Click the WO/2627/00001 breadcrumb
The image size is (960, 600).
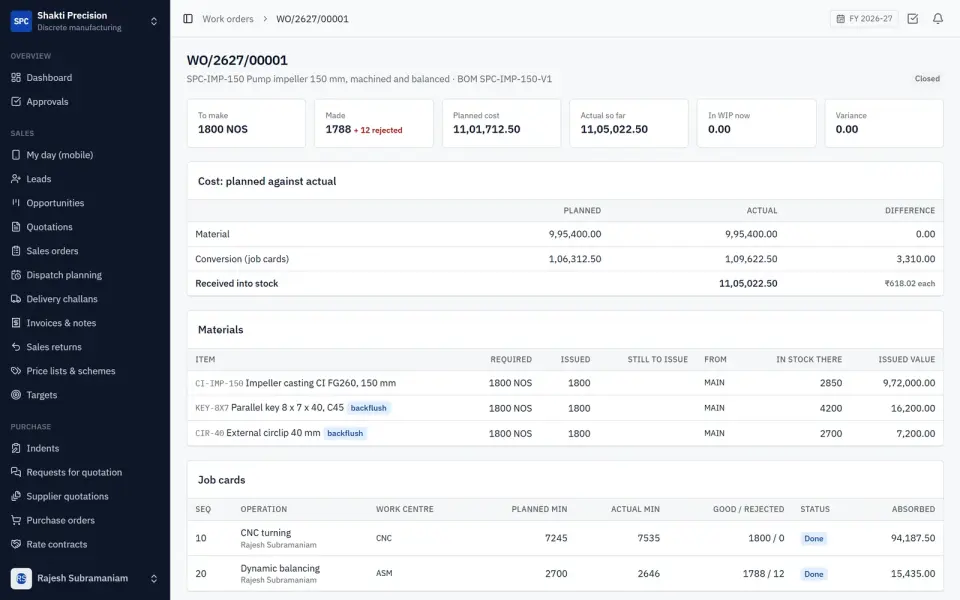point(312,19)
